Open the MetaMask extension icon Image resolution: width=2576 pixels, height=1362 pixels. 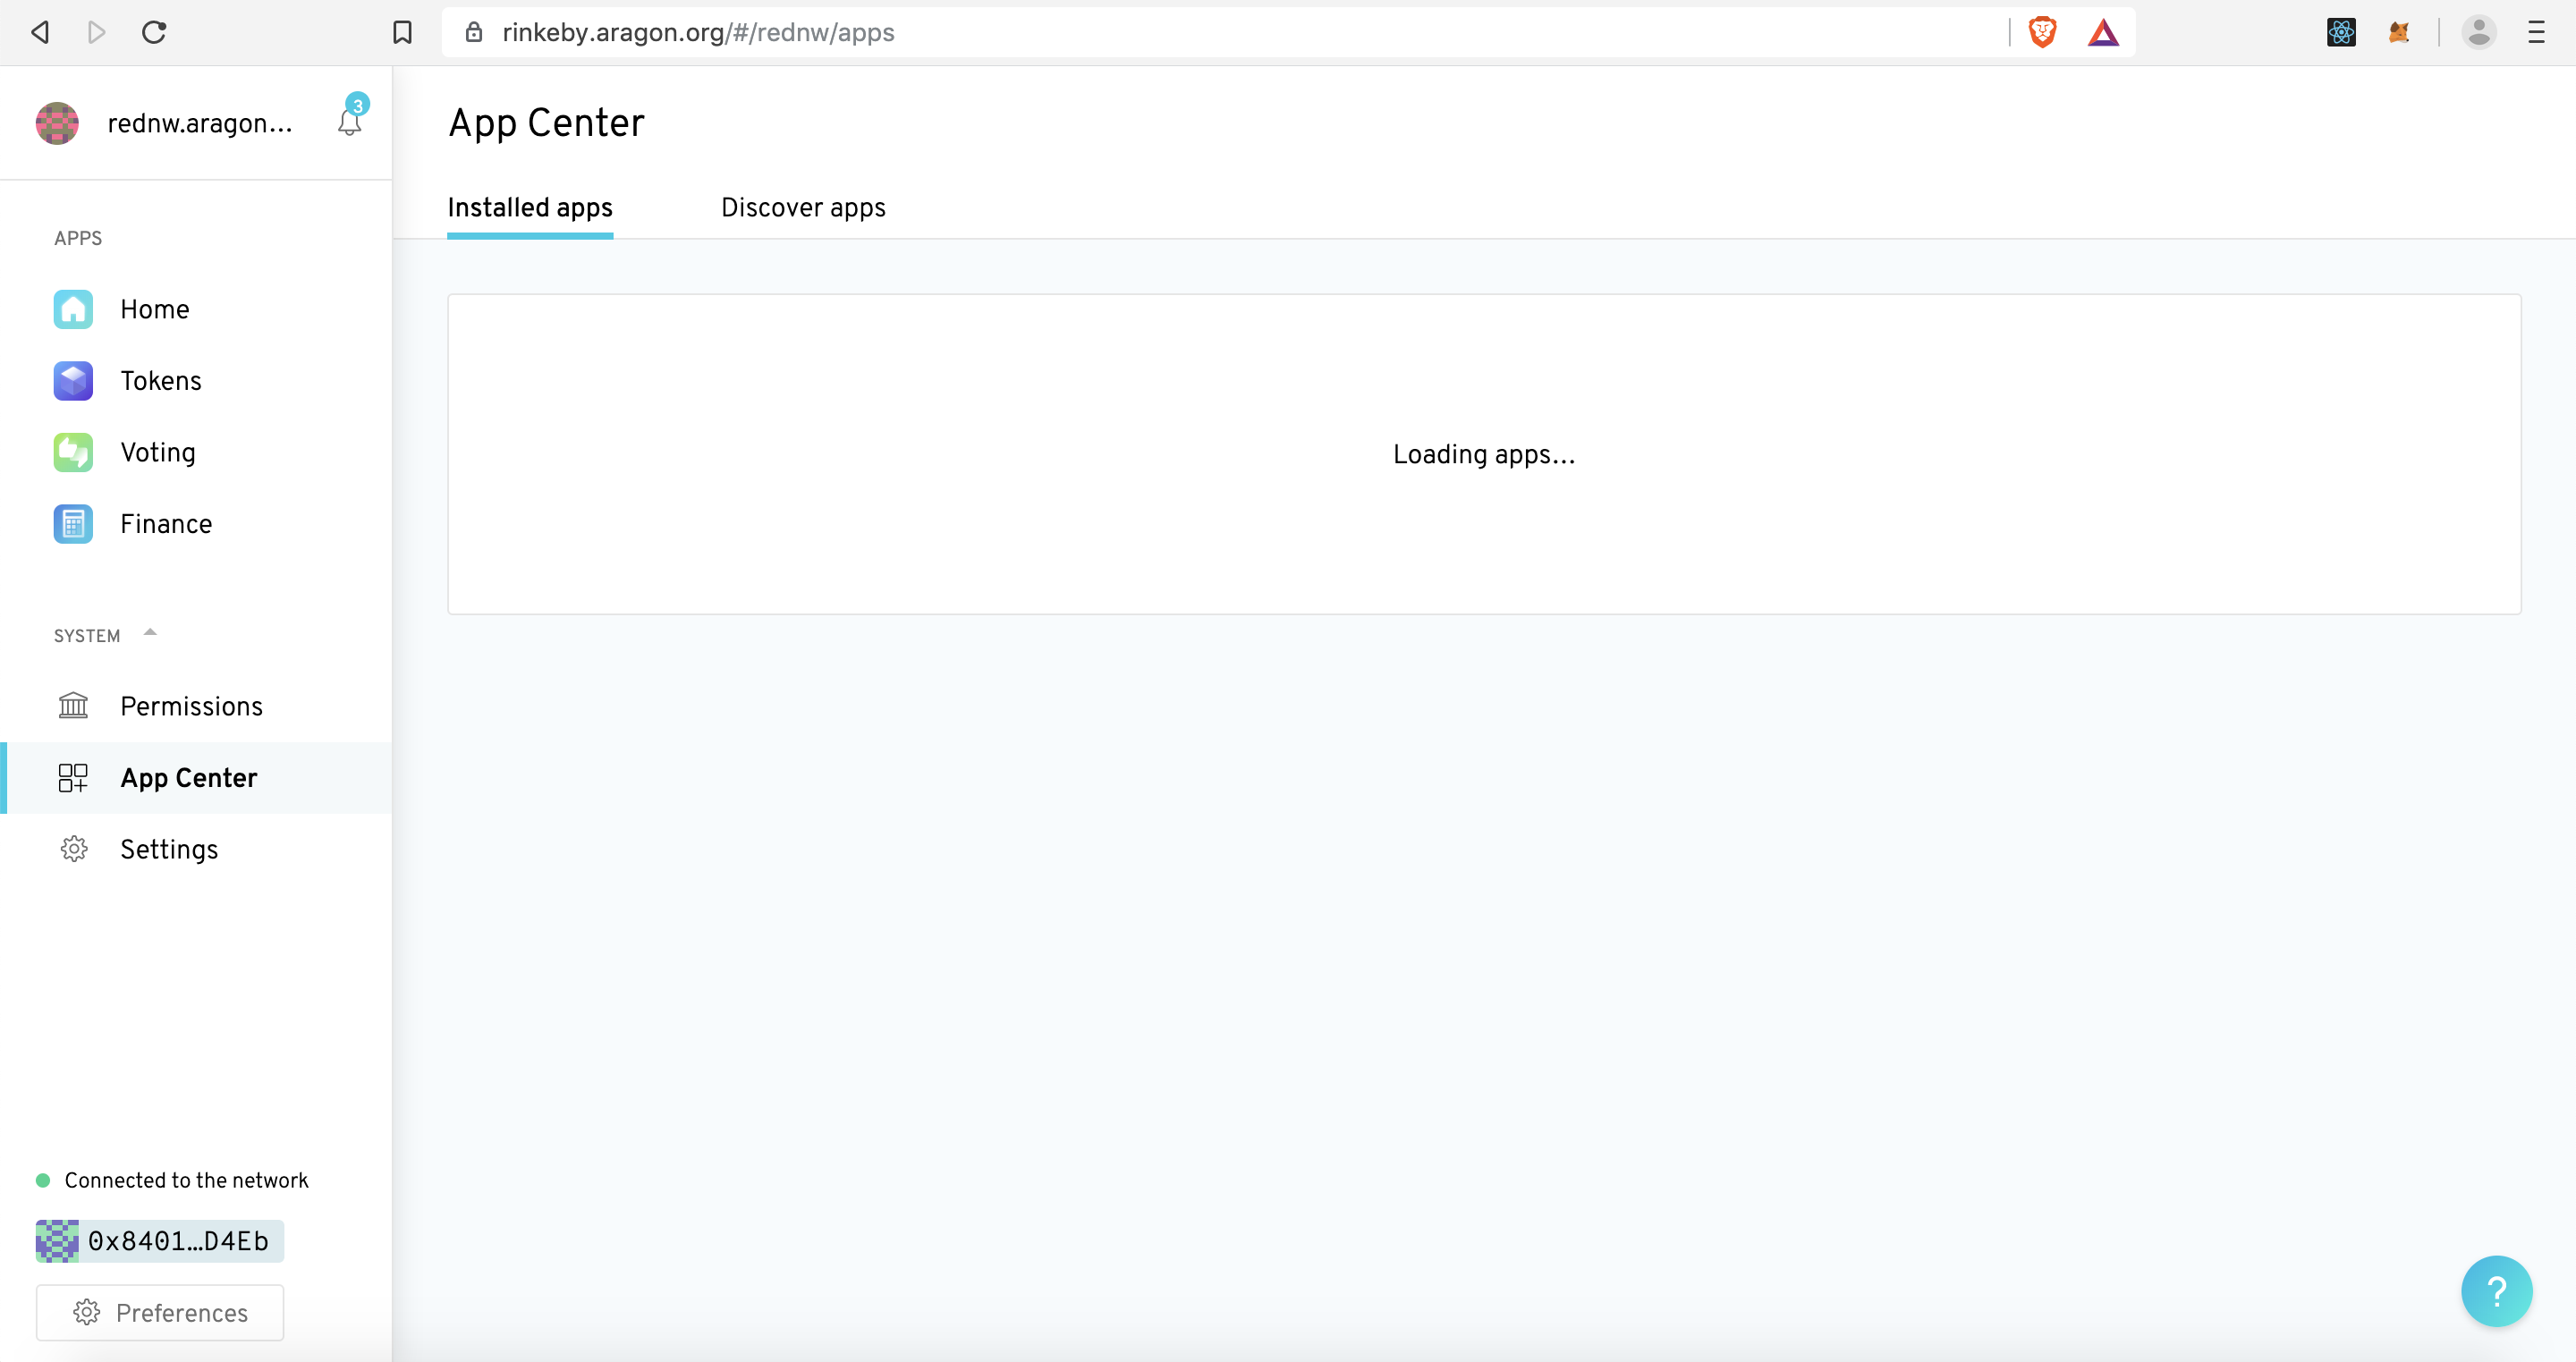click(x=2399, y=32)
